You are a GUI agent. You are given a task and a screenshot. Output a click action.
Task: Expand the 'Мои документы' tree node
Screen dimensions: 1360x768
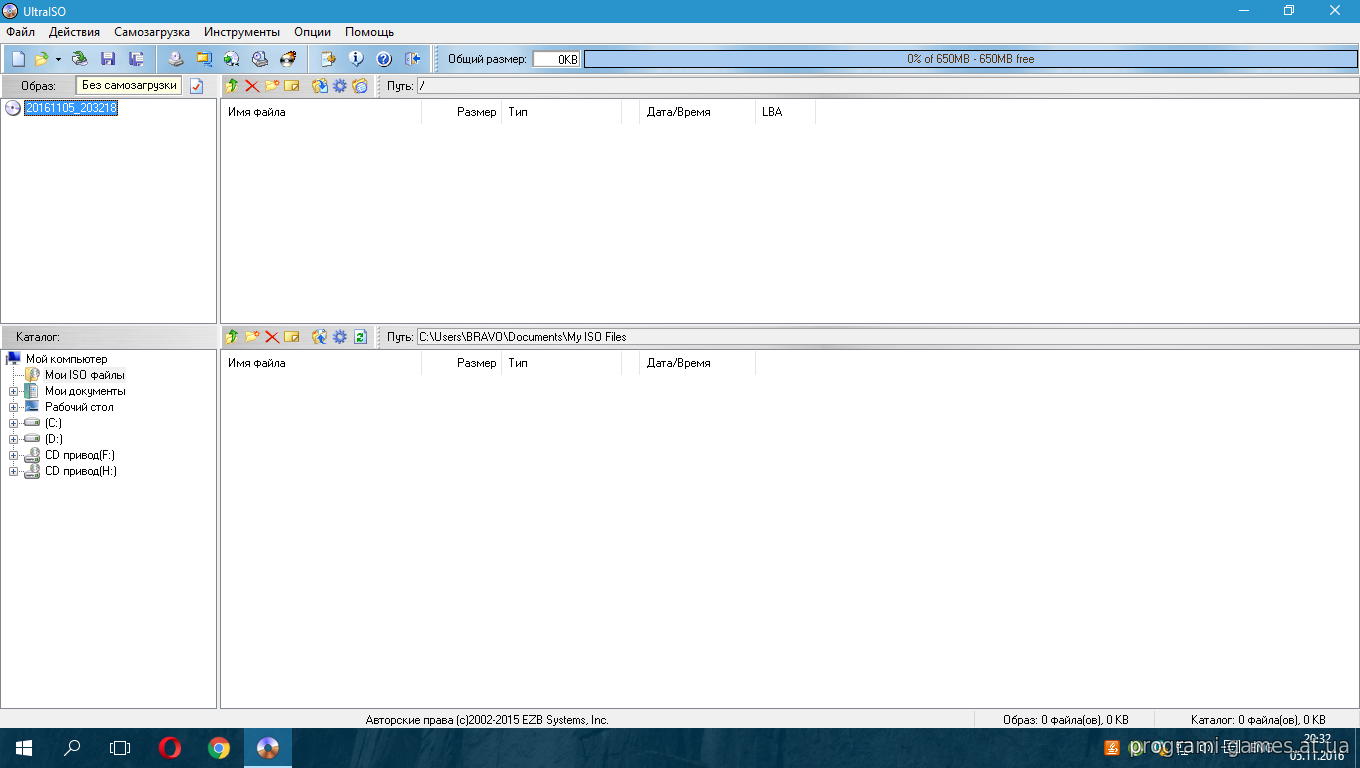tap(14, 391)
